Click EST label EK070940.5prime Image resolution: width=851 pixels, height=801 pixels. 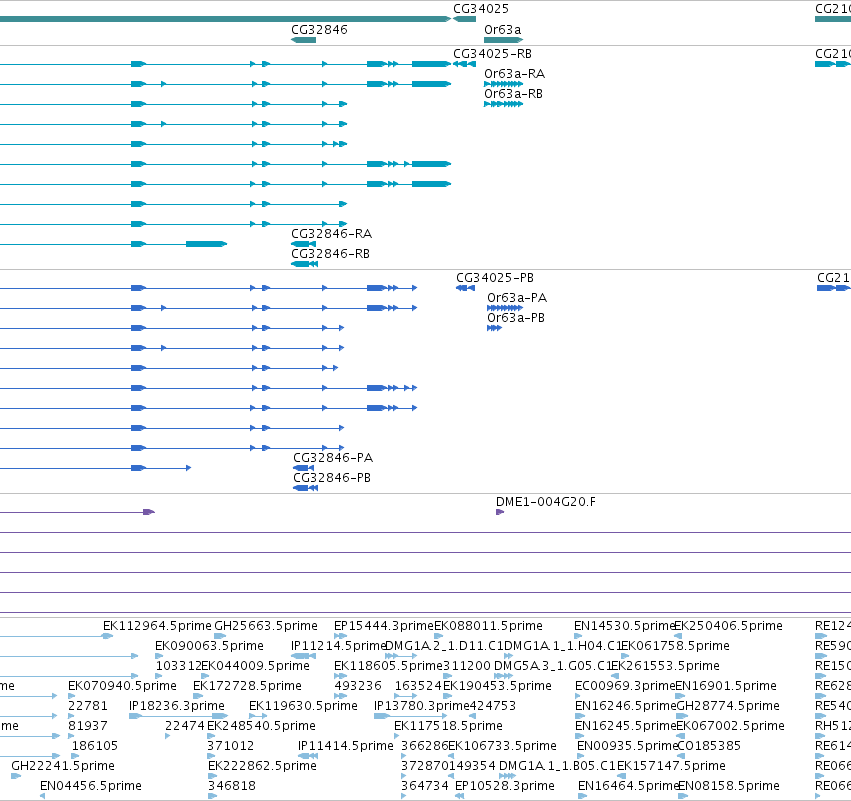click(x=122, y=686)
